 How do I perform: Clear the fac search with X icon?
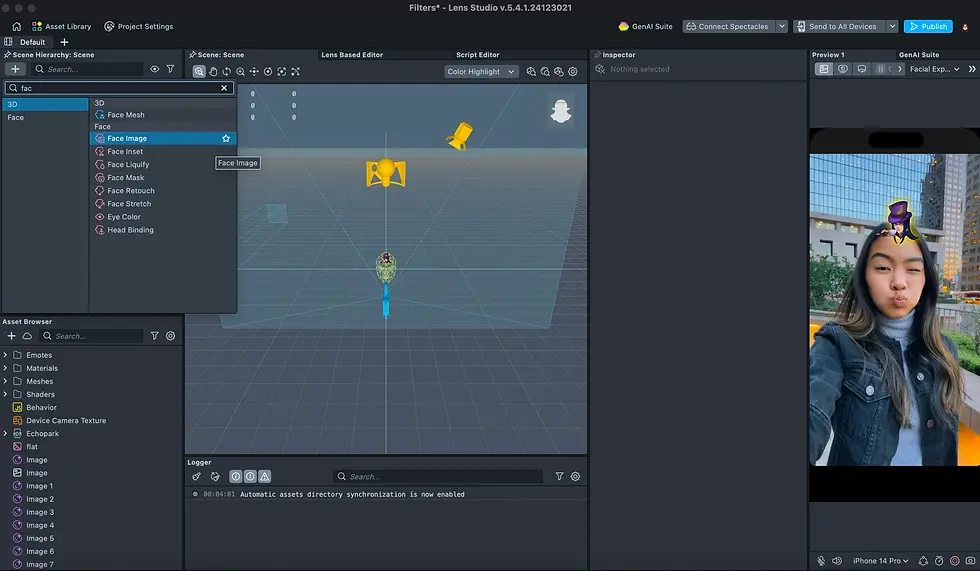tap(224, 88)
